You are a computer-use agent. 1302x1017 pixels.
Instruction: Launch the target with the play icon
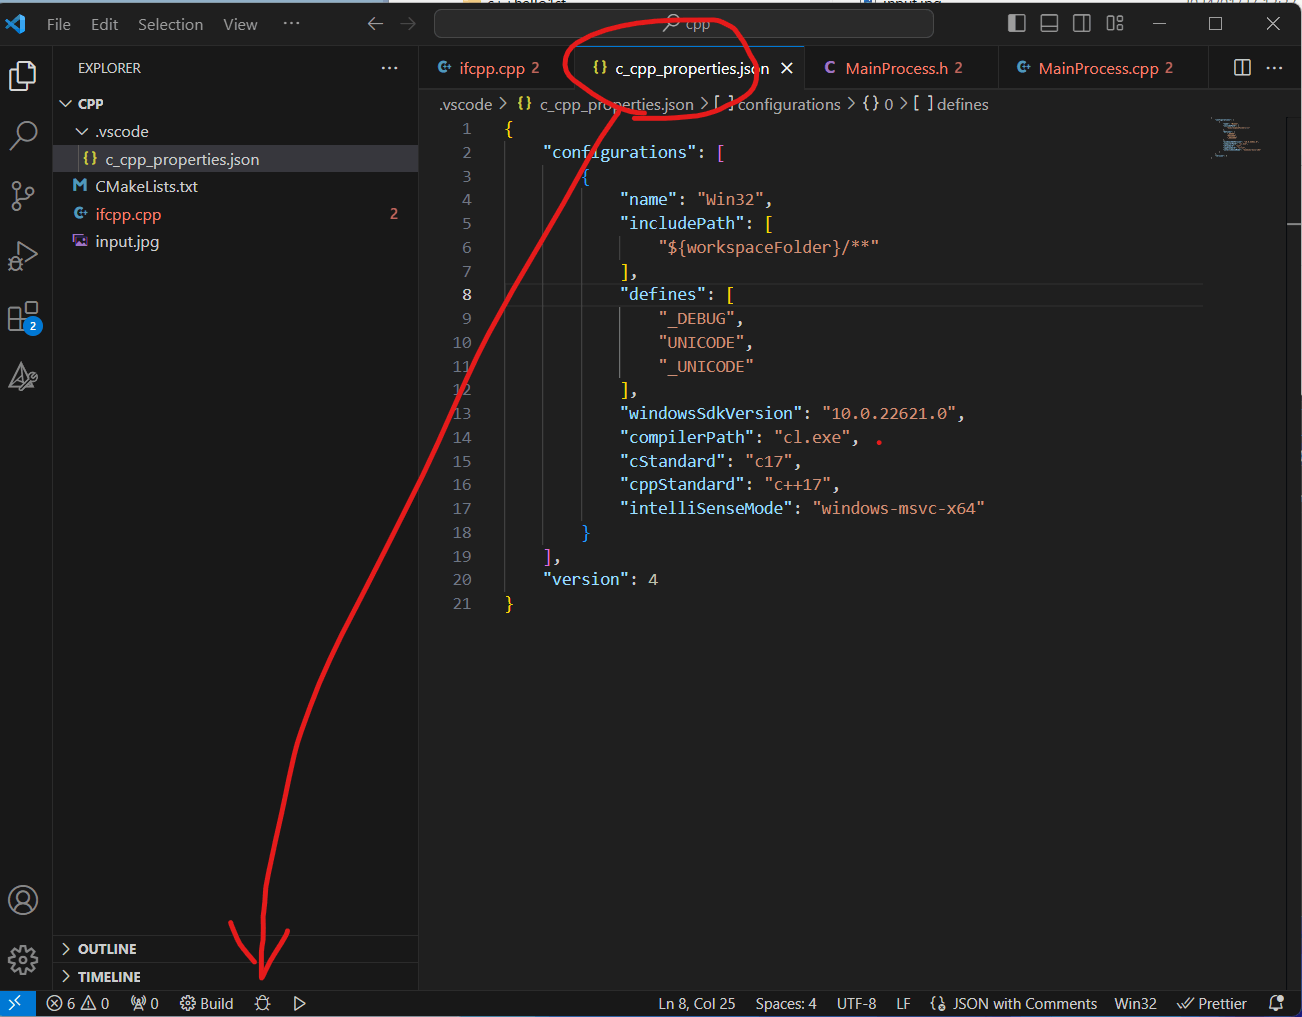pyautogui.click(x=299, y=1003)
